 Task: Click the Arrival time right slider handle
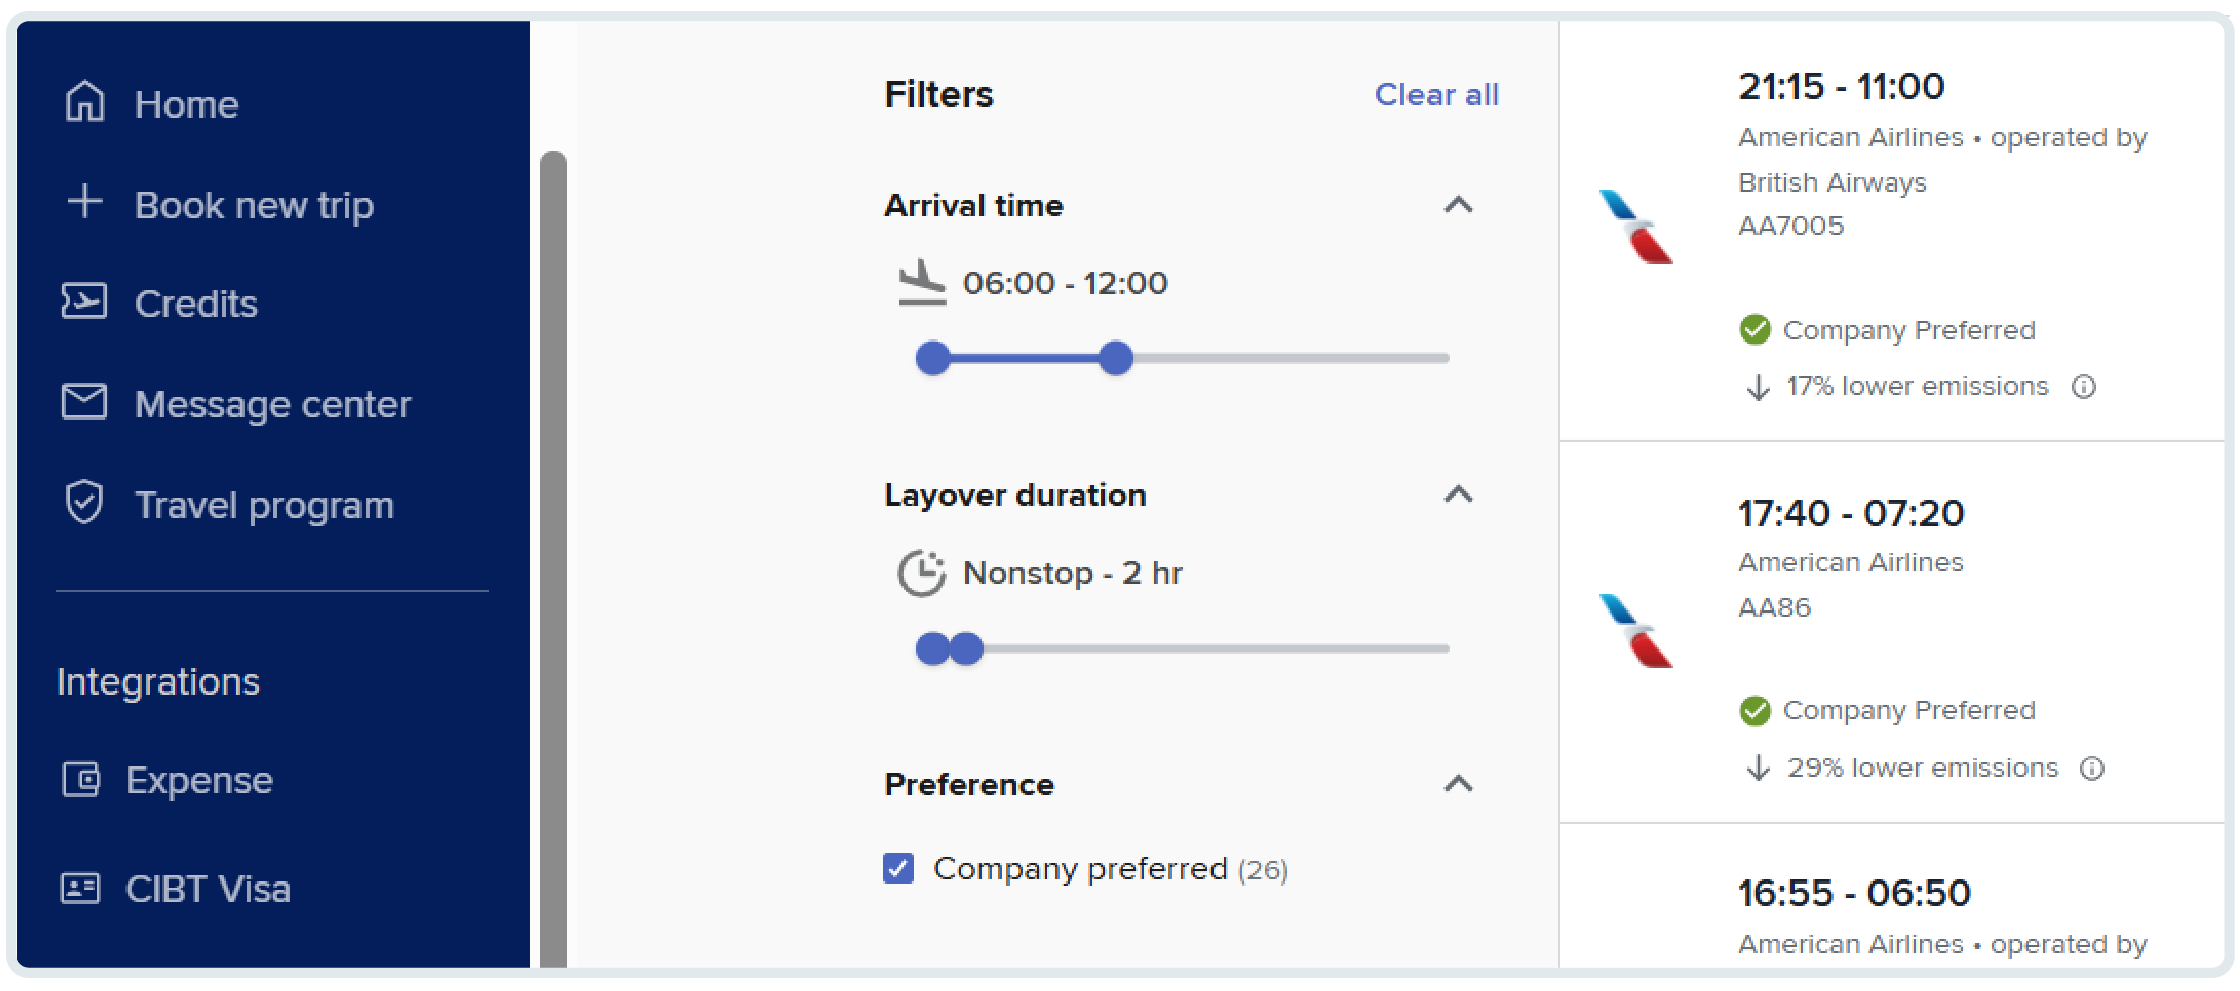1115,357
